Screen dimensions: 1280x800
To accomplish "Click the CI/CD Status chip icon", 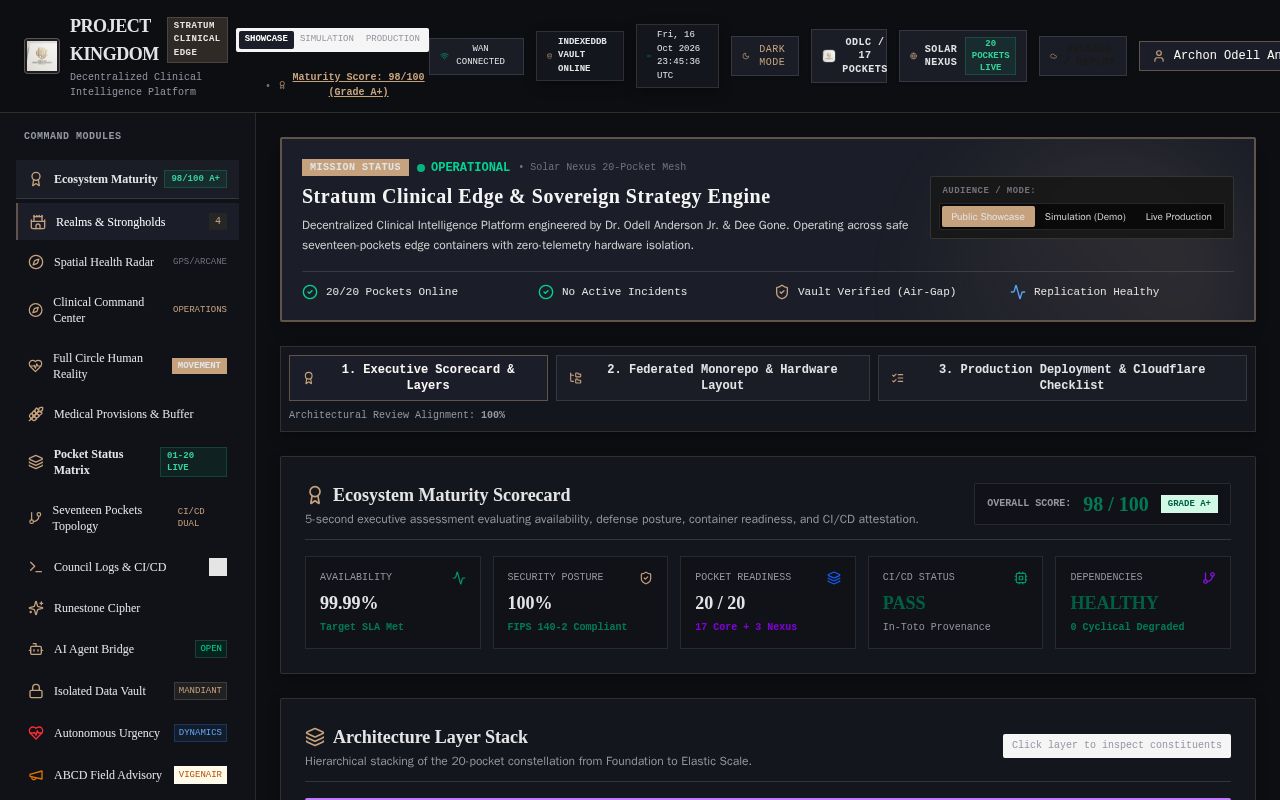I will click(x=1021, y=578).
